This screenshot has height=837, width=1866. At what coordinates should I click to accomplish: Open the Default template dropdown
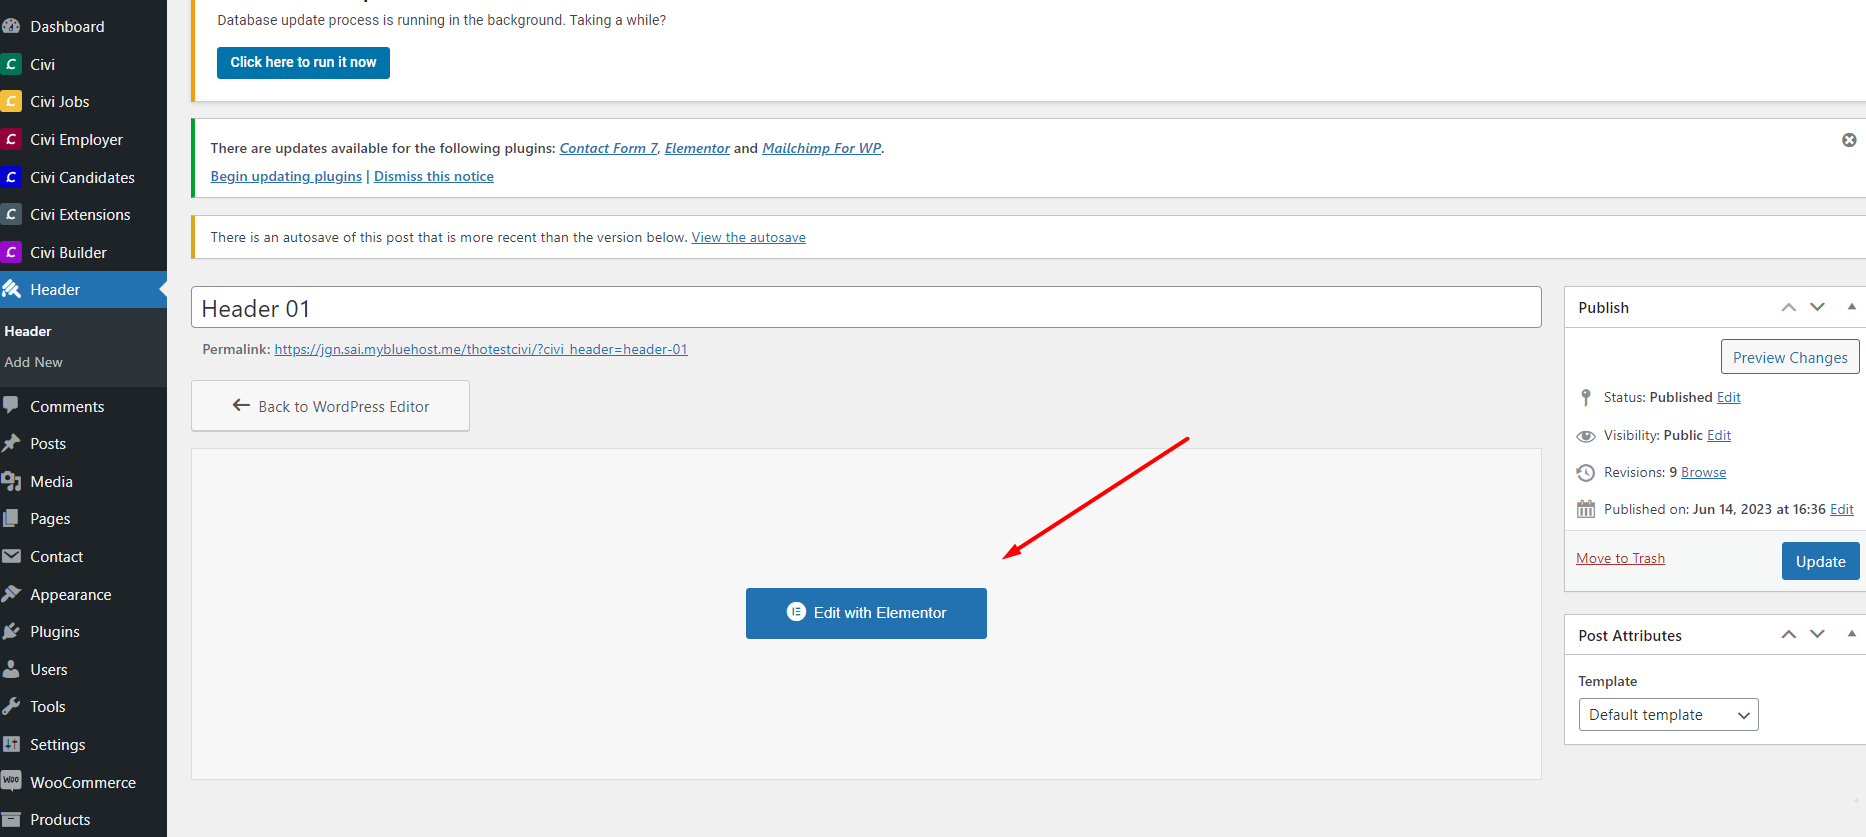coord(1668,715)
